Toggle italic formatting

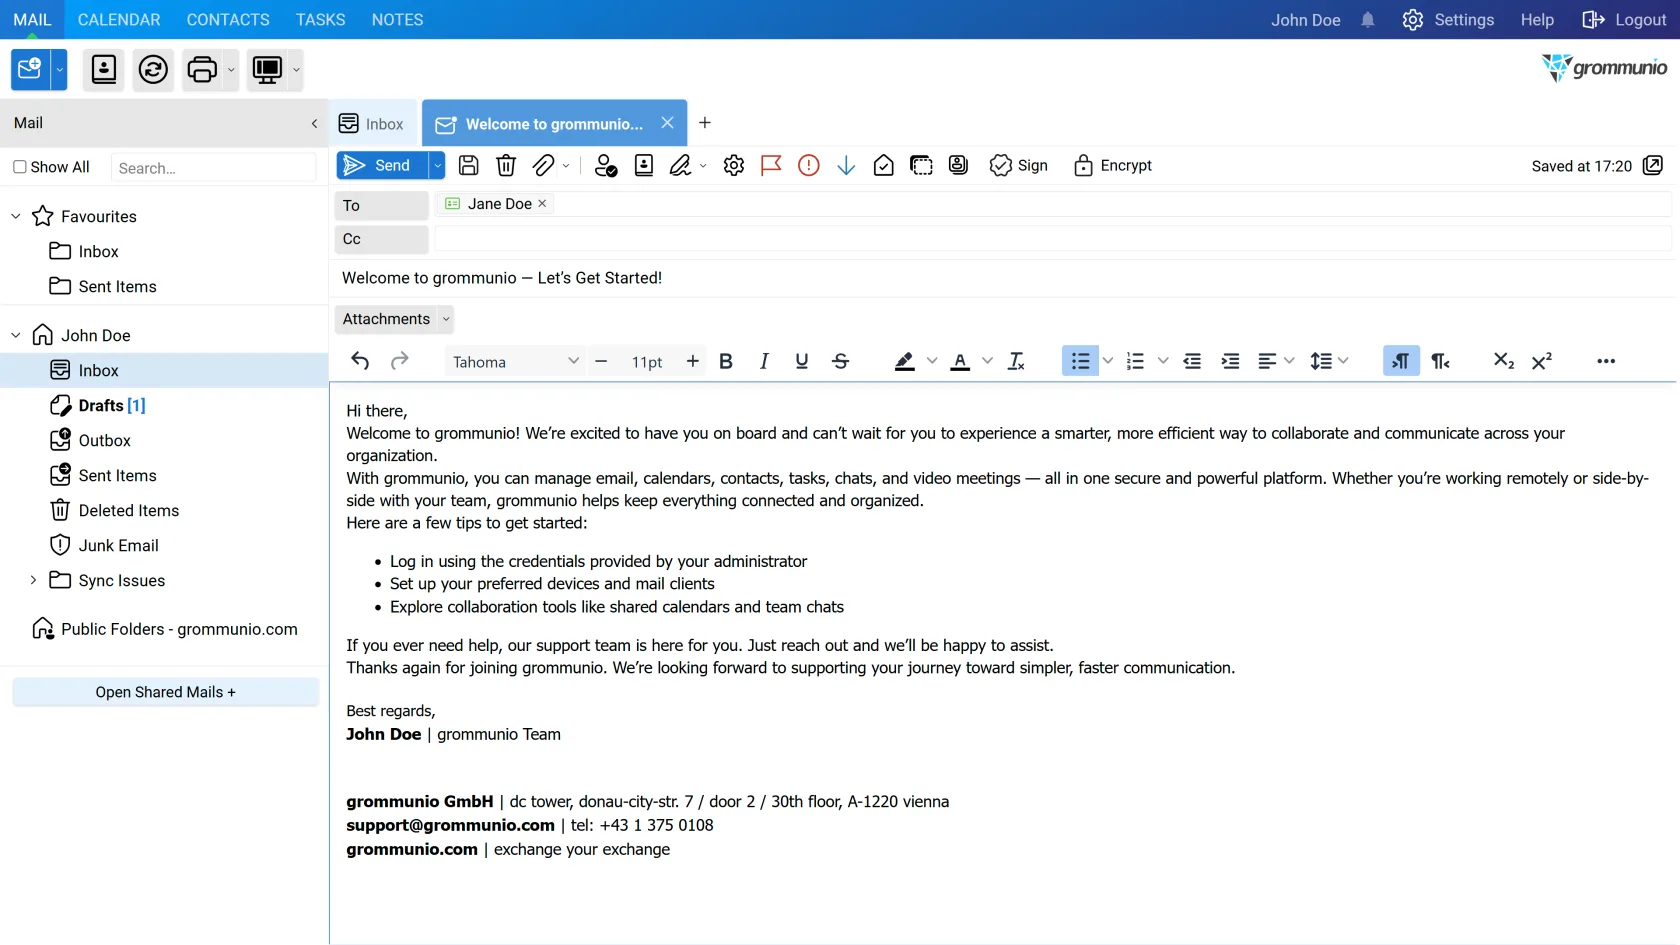pos(764,361)
